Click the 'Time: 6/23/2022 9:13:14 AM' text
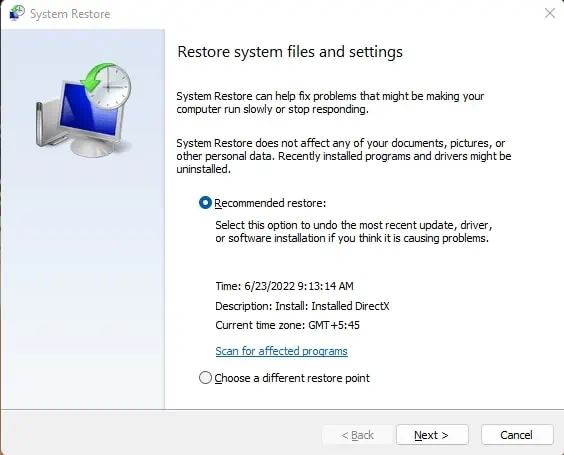Viewport: 564px width, 455px height. 284,286
